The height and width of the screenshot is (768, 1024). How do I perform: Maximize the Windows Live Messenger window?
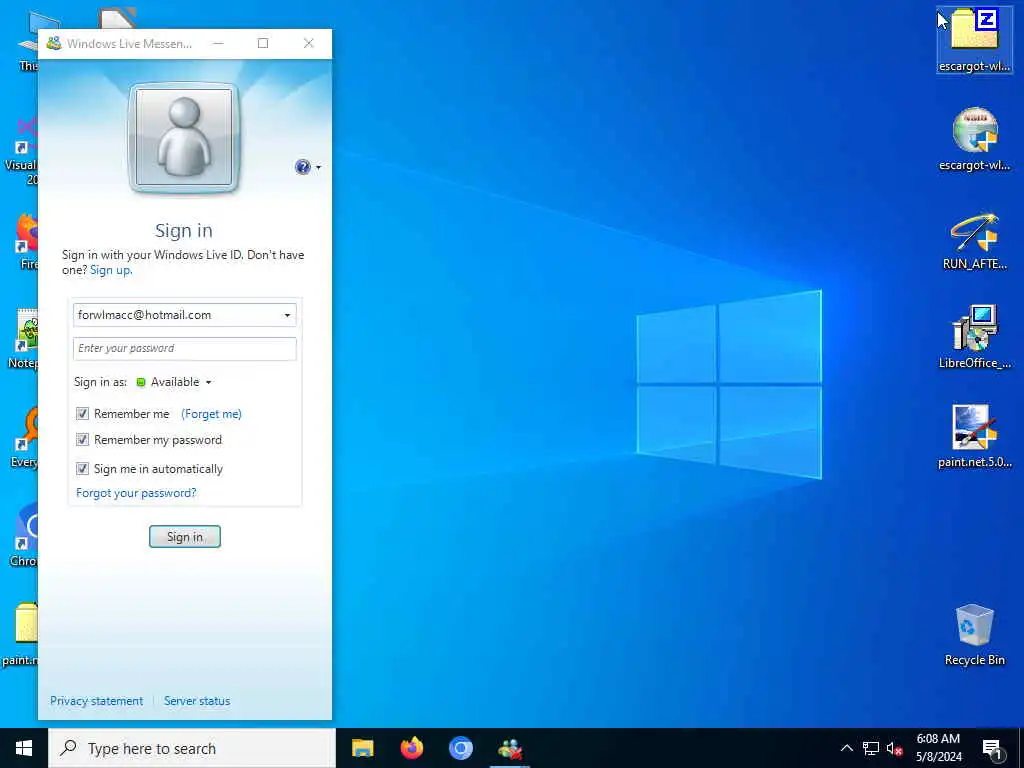click(x=263, y=43)
